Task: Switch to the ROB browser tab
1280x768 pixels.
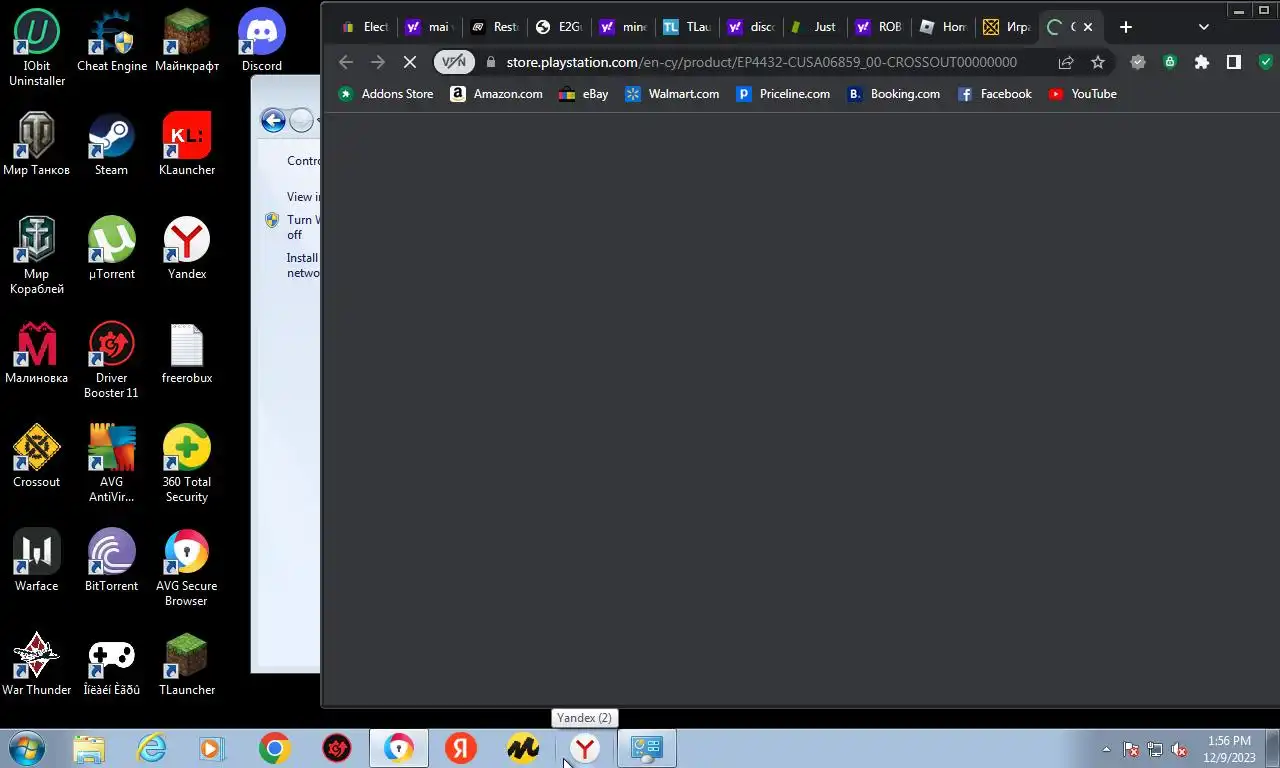Action: [x=877, y=27]
